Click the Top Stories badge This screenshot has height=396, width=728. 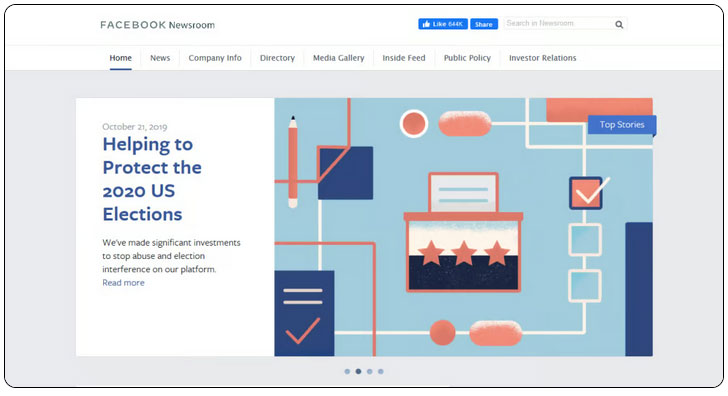click(622, 125)
